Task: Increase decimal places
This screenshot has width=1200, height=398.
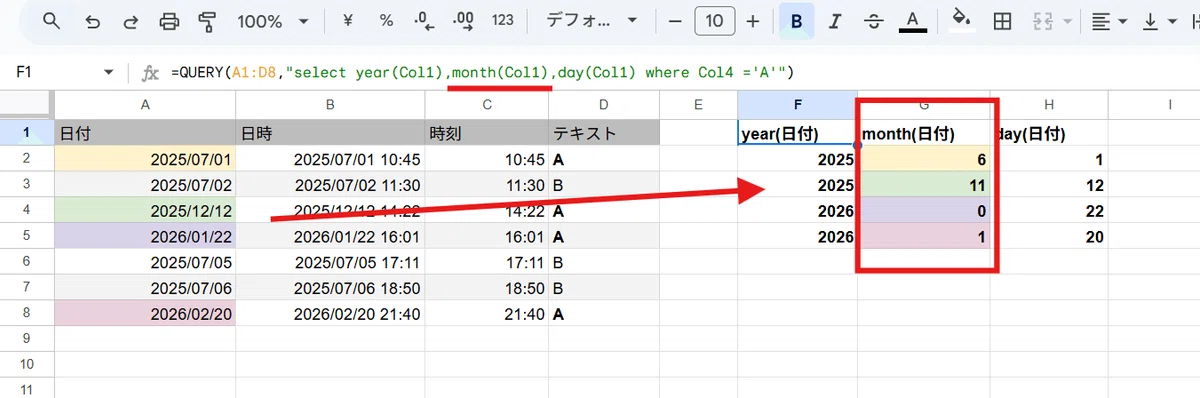Action: click(x=463, y=21)
